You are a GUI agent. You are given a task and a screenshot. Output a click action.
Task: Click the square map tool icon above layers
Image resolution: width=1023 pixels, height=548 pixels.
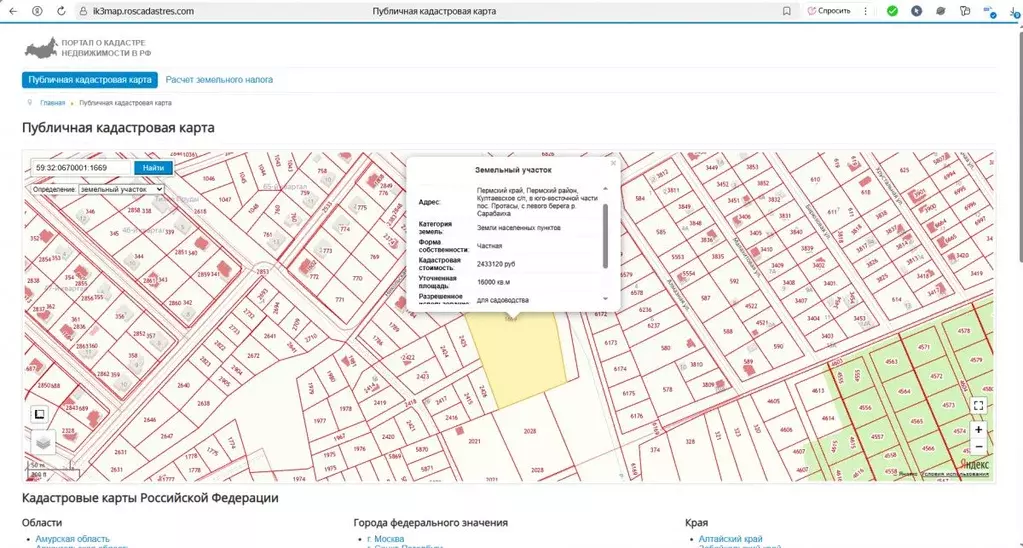coord(39,414)
